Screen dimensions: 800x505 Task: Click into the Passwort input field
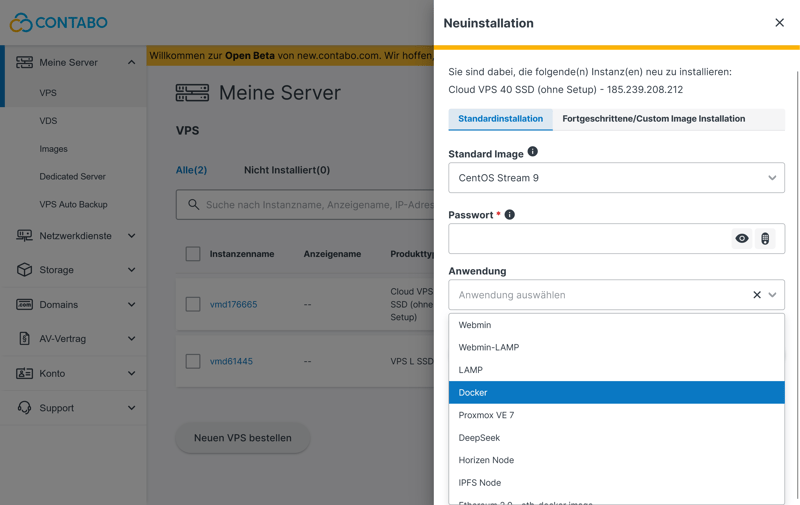click(x=588, y=239)
